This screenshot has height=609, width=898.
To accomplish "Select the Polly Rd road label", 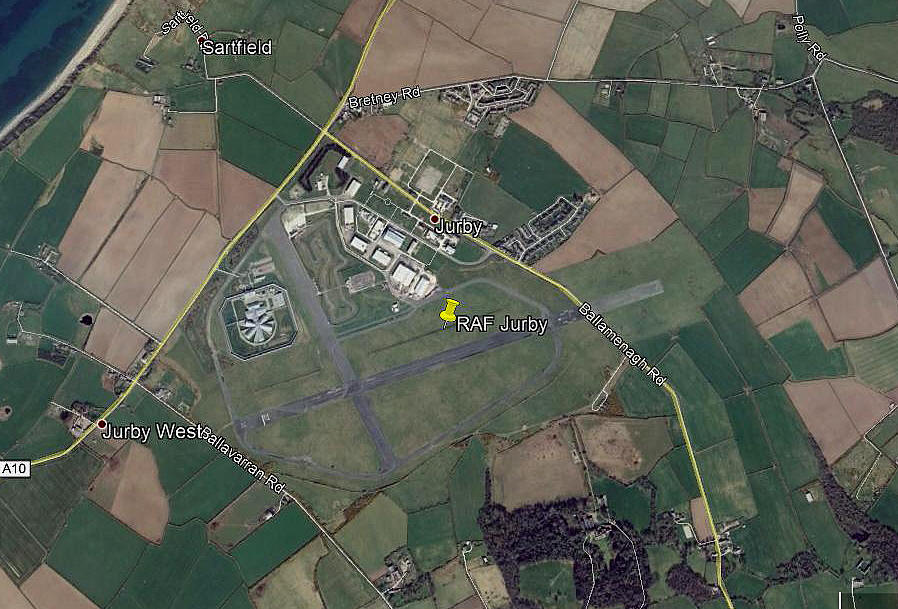I will [808, 38].
